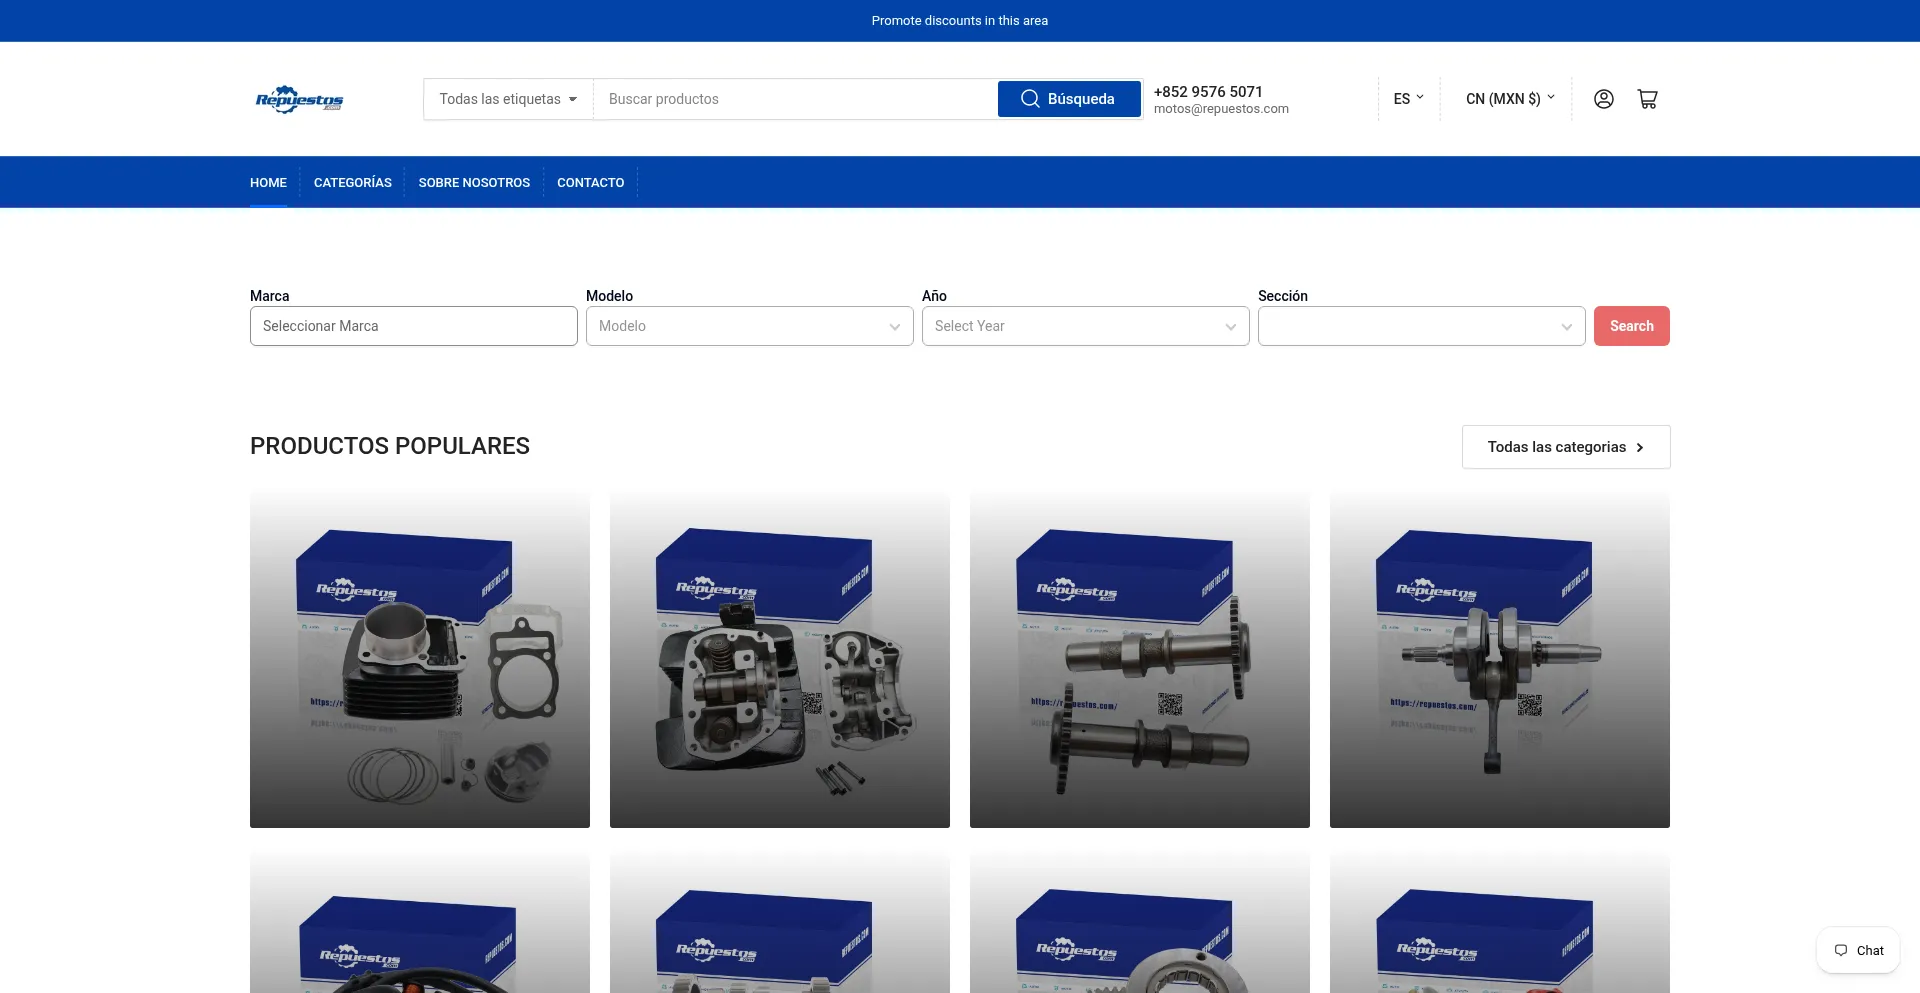
Task: Click the Sección label
Action: (1283, 296)
